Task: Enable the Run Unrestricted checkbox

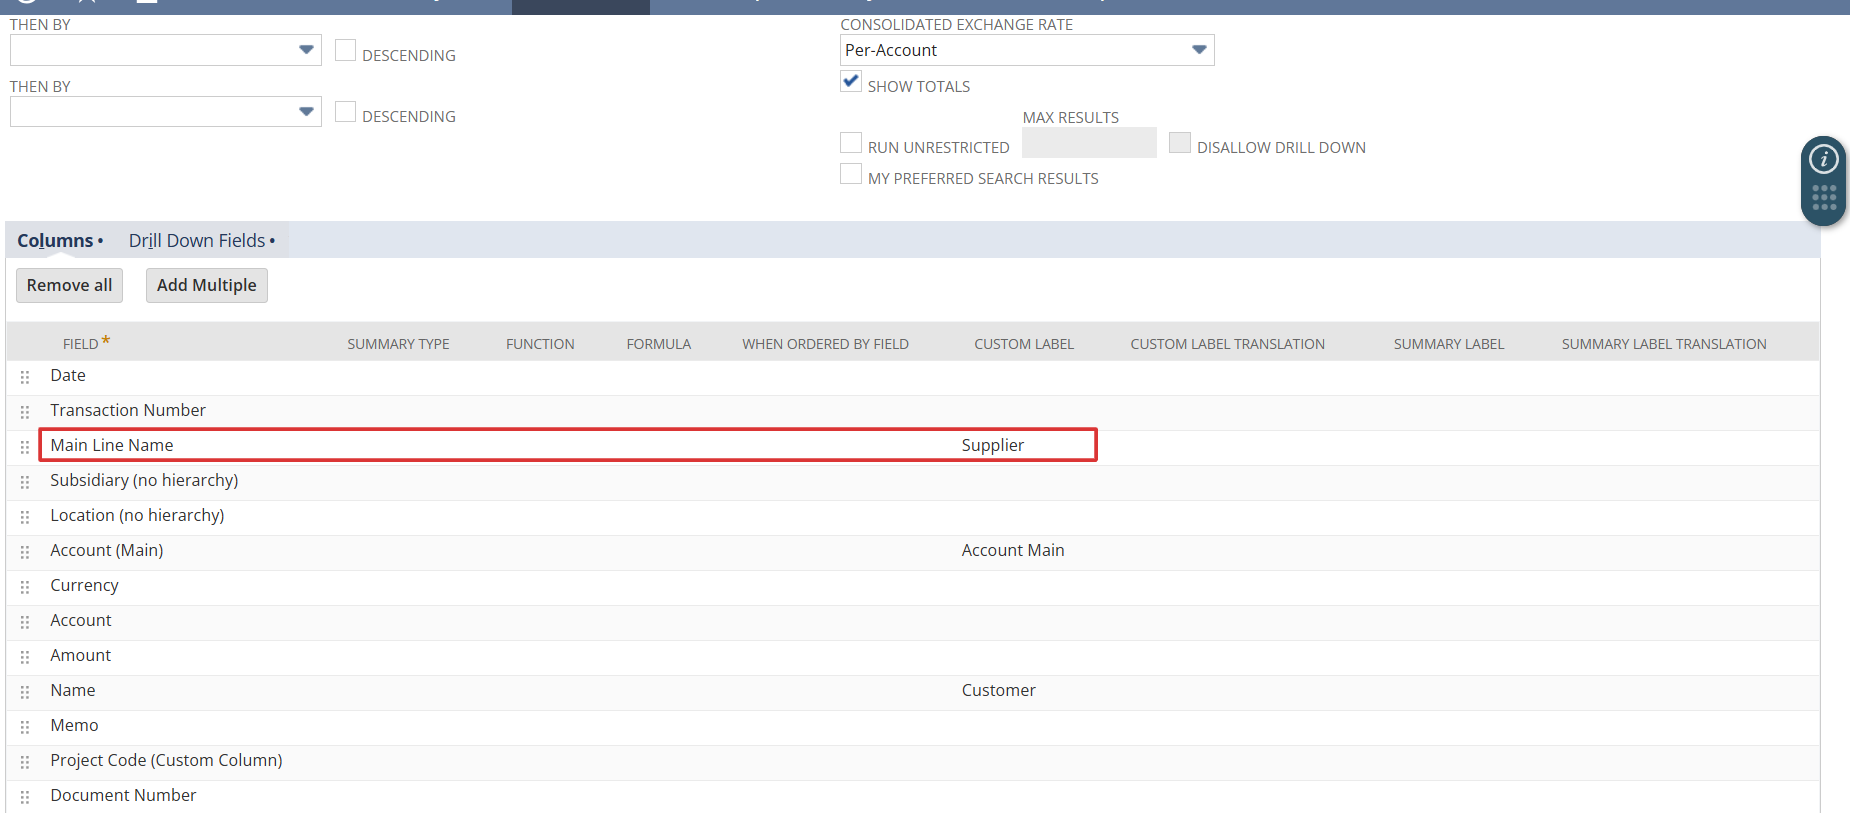Action: (x=851, y=144)
